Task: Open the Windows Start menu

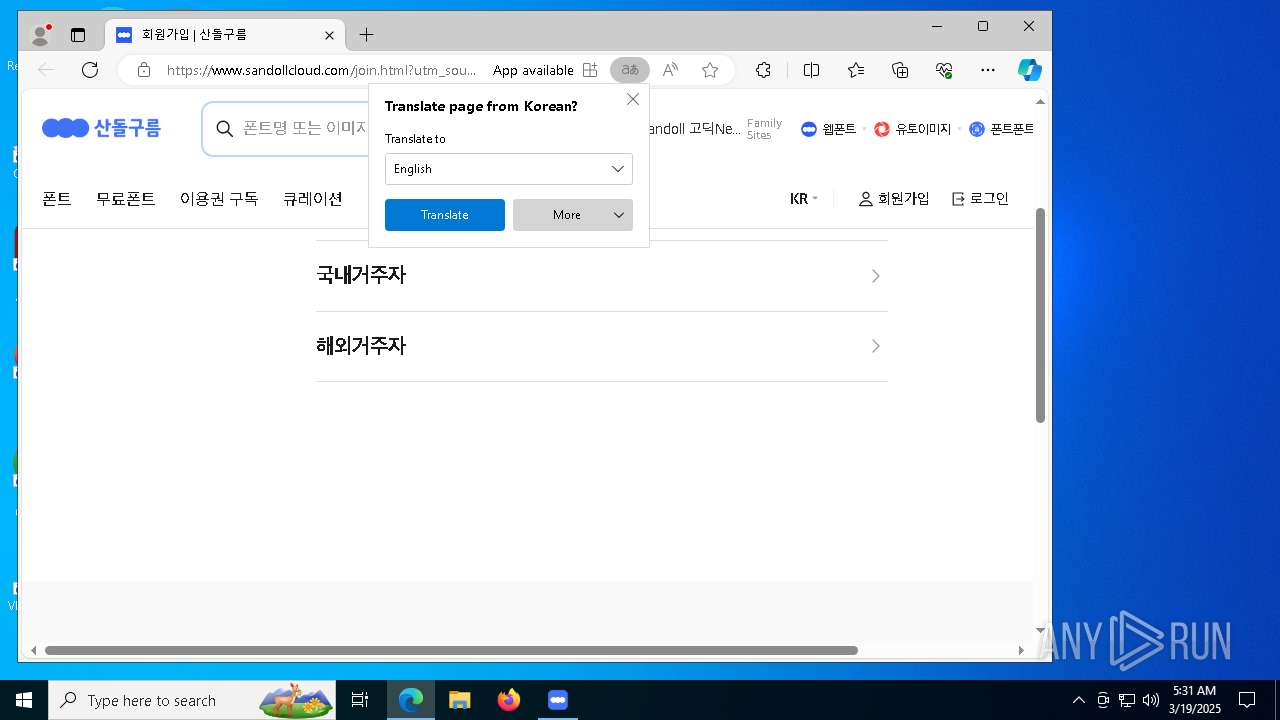Action: 24,700
